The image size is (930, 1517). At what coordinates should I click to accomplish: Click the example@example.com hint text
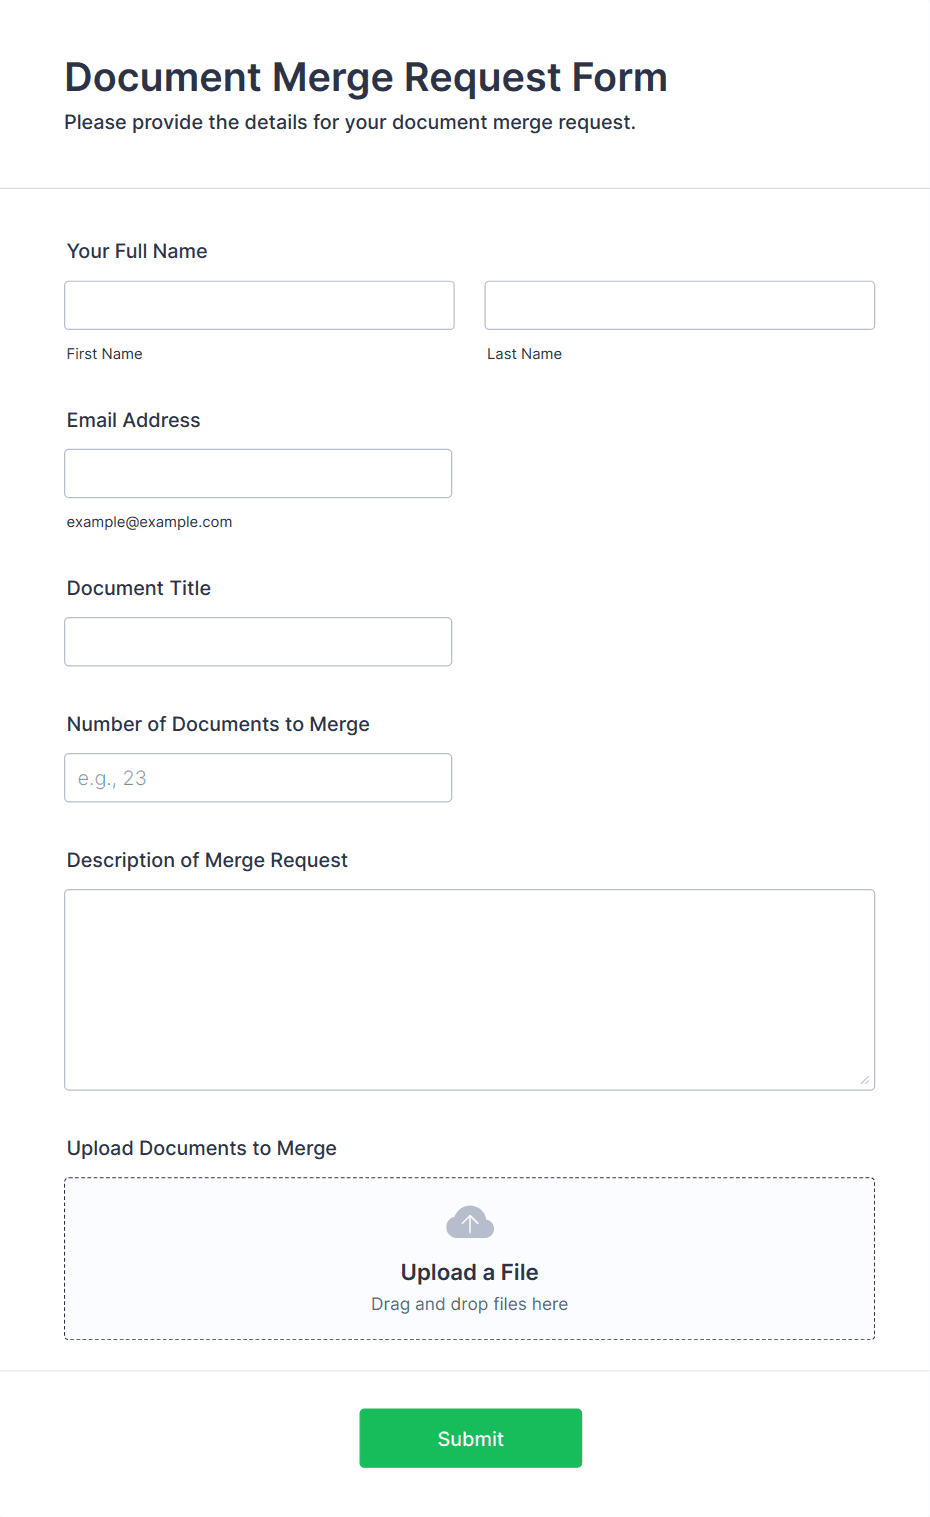click(149, 522)
